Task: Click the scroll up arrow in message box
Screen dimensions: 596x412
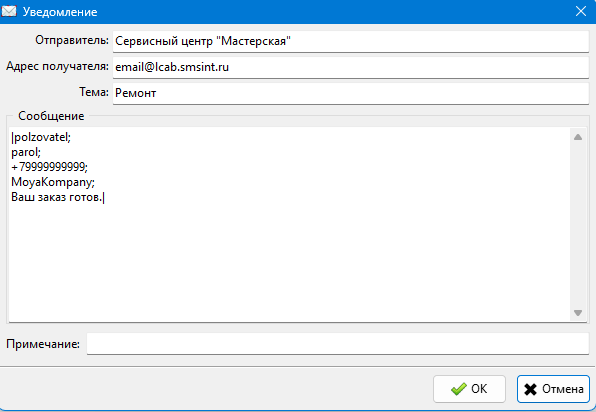Action: tap(578, 137)
